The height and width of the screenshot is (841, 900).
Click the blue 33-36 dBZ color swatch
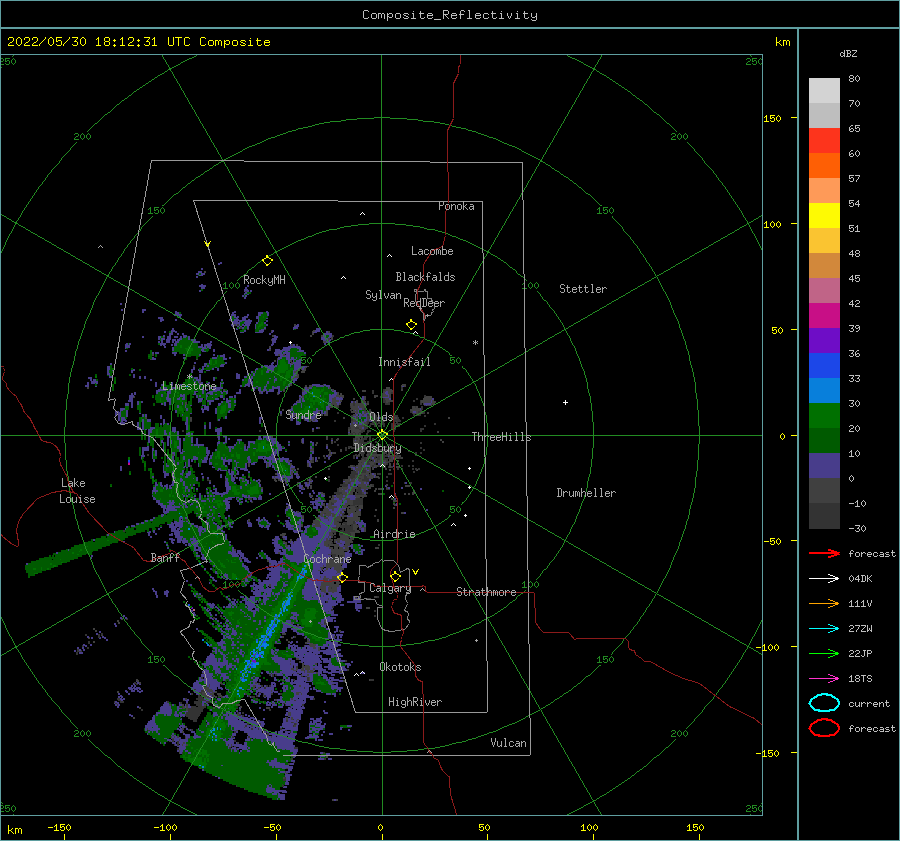coord(824,365)
